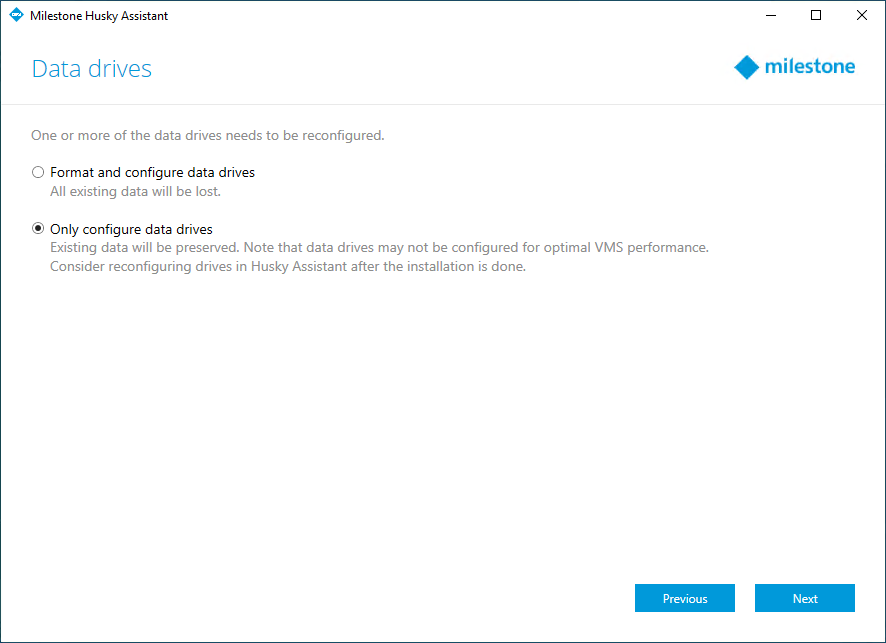886x643 pixels.
Task: Click the milestone brand wordmark
Action: tap(810, 67)
